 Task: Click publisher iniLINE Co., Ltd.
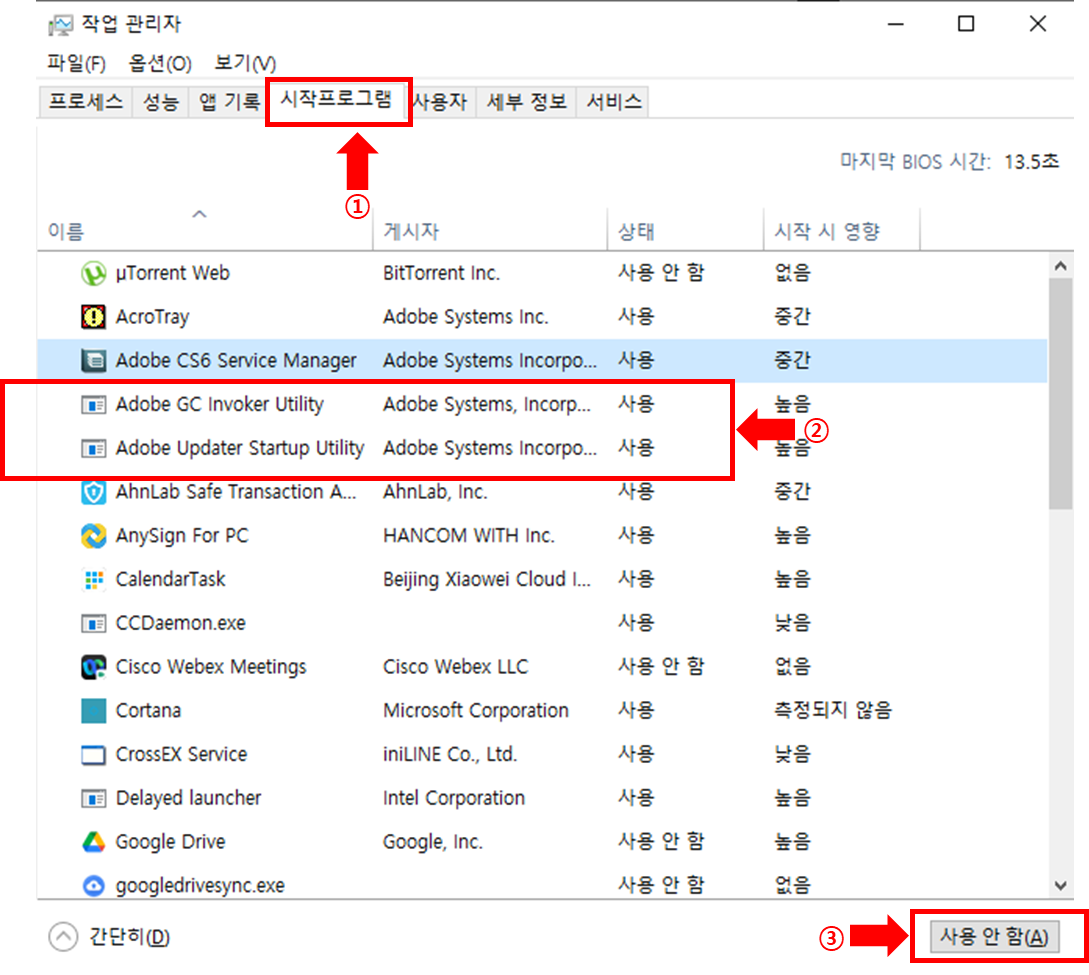[x=450, y=754]
